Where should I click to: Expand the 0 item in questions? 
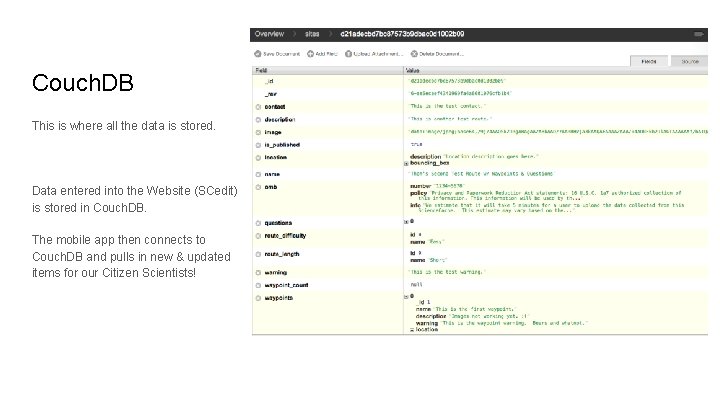[406, 222]
